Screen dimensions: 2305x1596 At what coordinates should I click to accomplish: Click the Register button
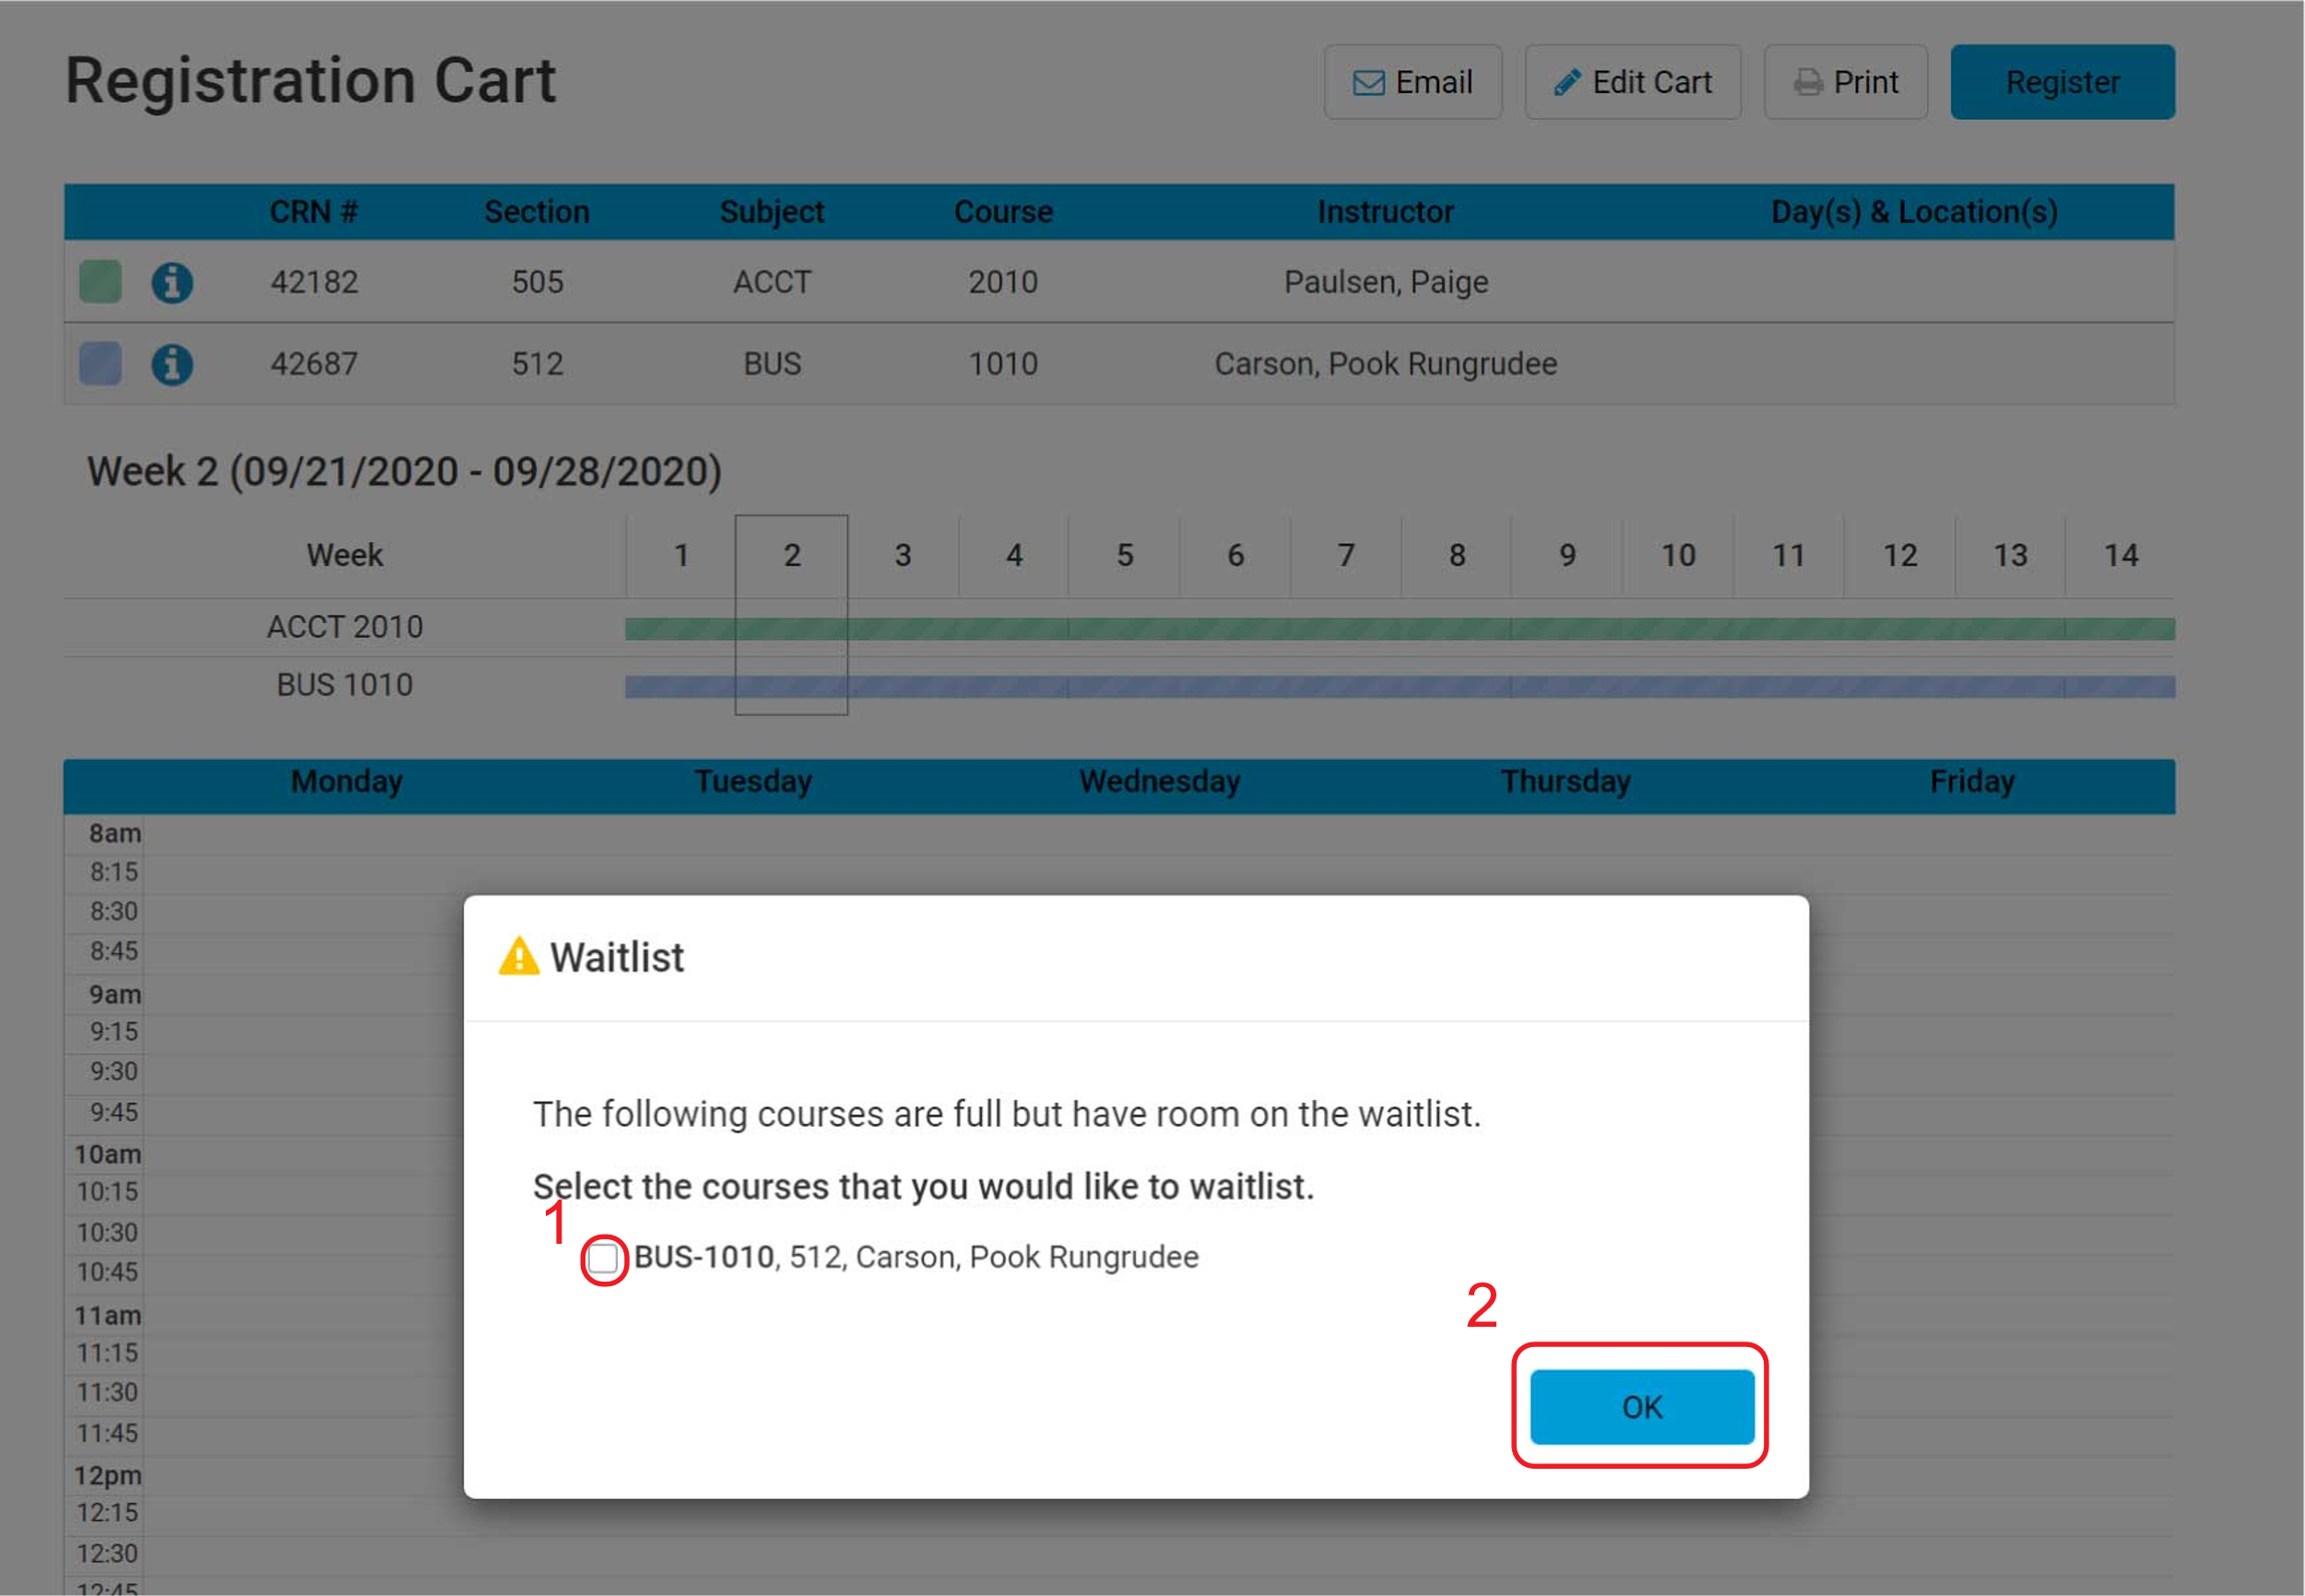2061,82
